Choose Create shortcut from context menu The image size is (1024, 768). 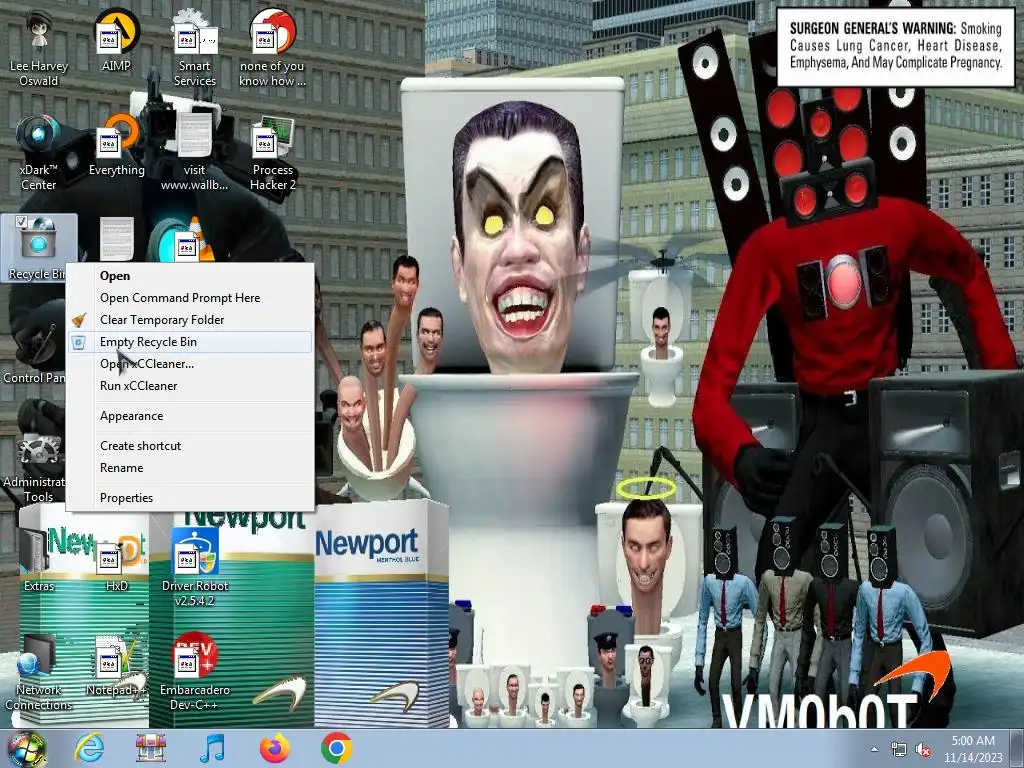point(190,446)
